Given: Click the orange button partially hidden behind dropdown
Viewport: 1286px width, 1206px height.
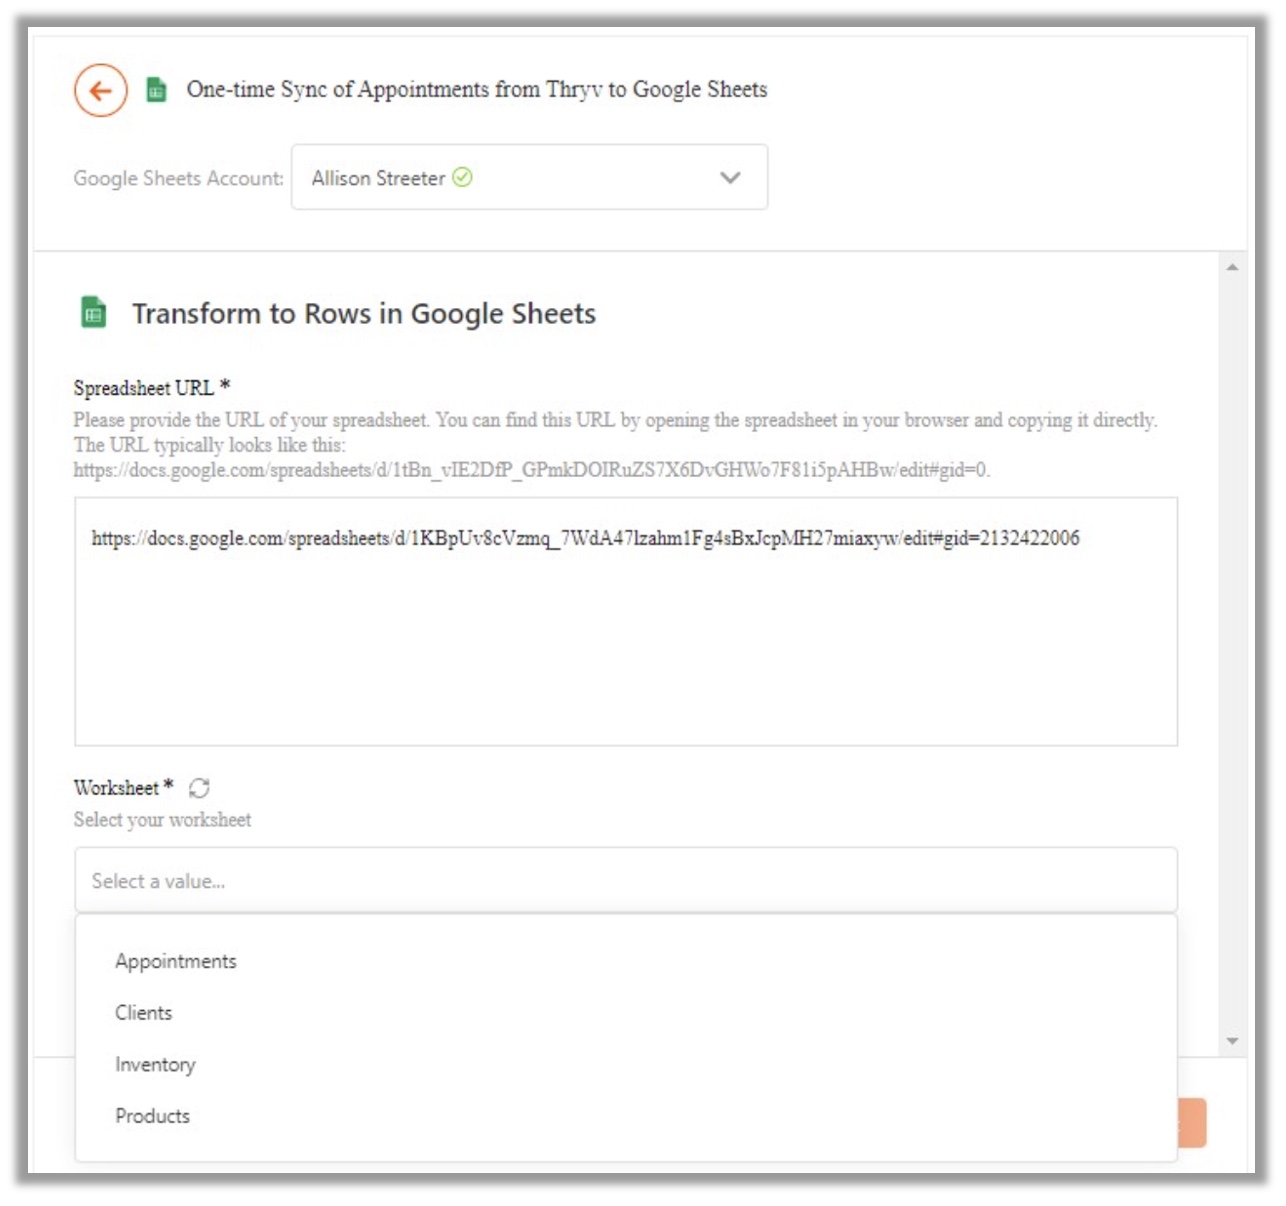Looking at the screenshot, I should click(x=1192, y=1123).
